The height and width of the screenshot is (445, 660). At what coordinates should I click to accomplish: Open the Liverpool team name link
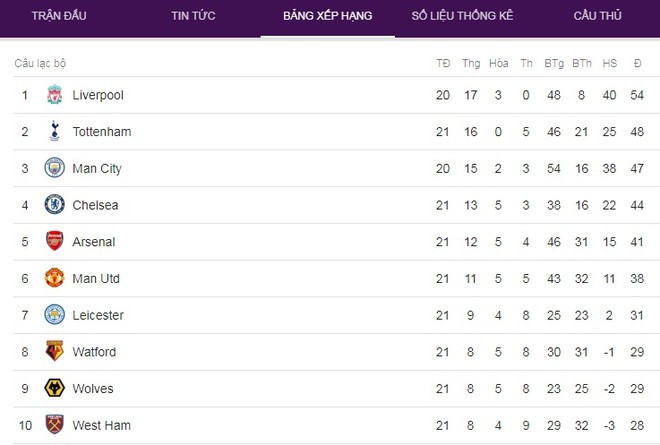98,95
